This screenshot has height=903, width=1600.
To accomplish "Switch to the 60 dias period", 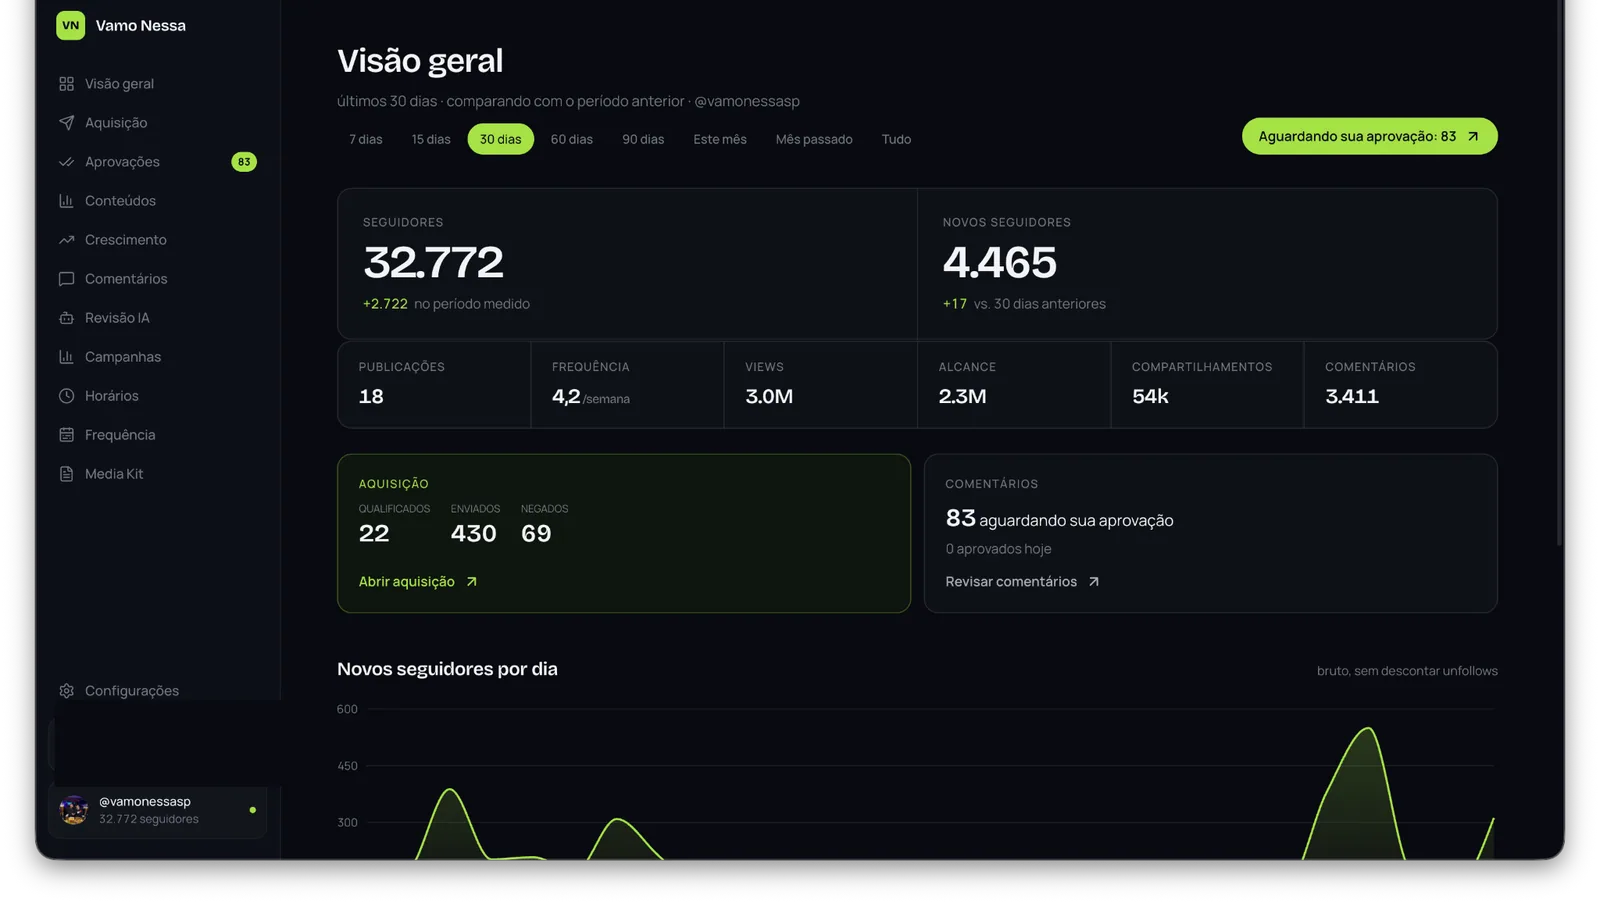I will [x=572, y=139].
